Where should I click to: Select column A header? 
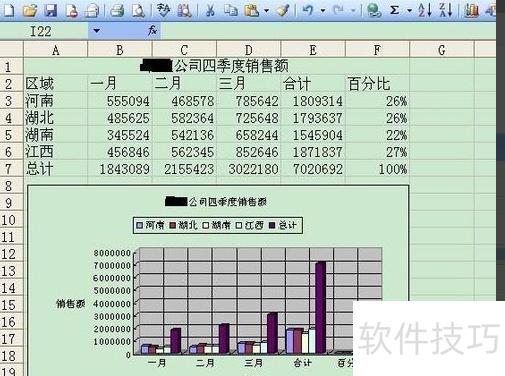click(x=56, y=50)
